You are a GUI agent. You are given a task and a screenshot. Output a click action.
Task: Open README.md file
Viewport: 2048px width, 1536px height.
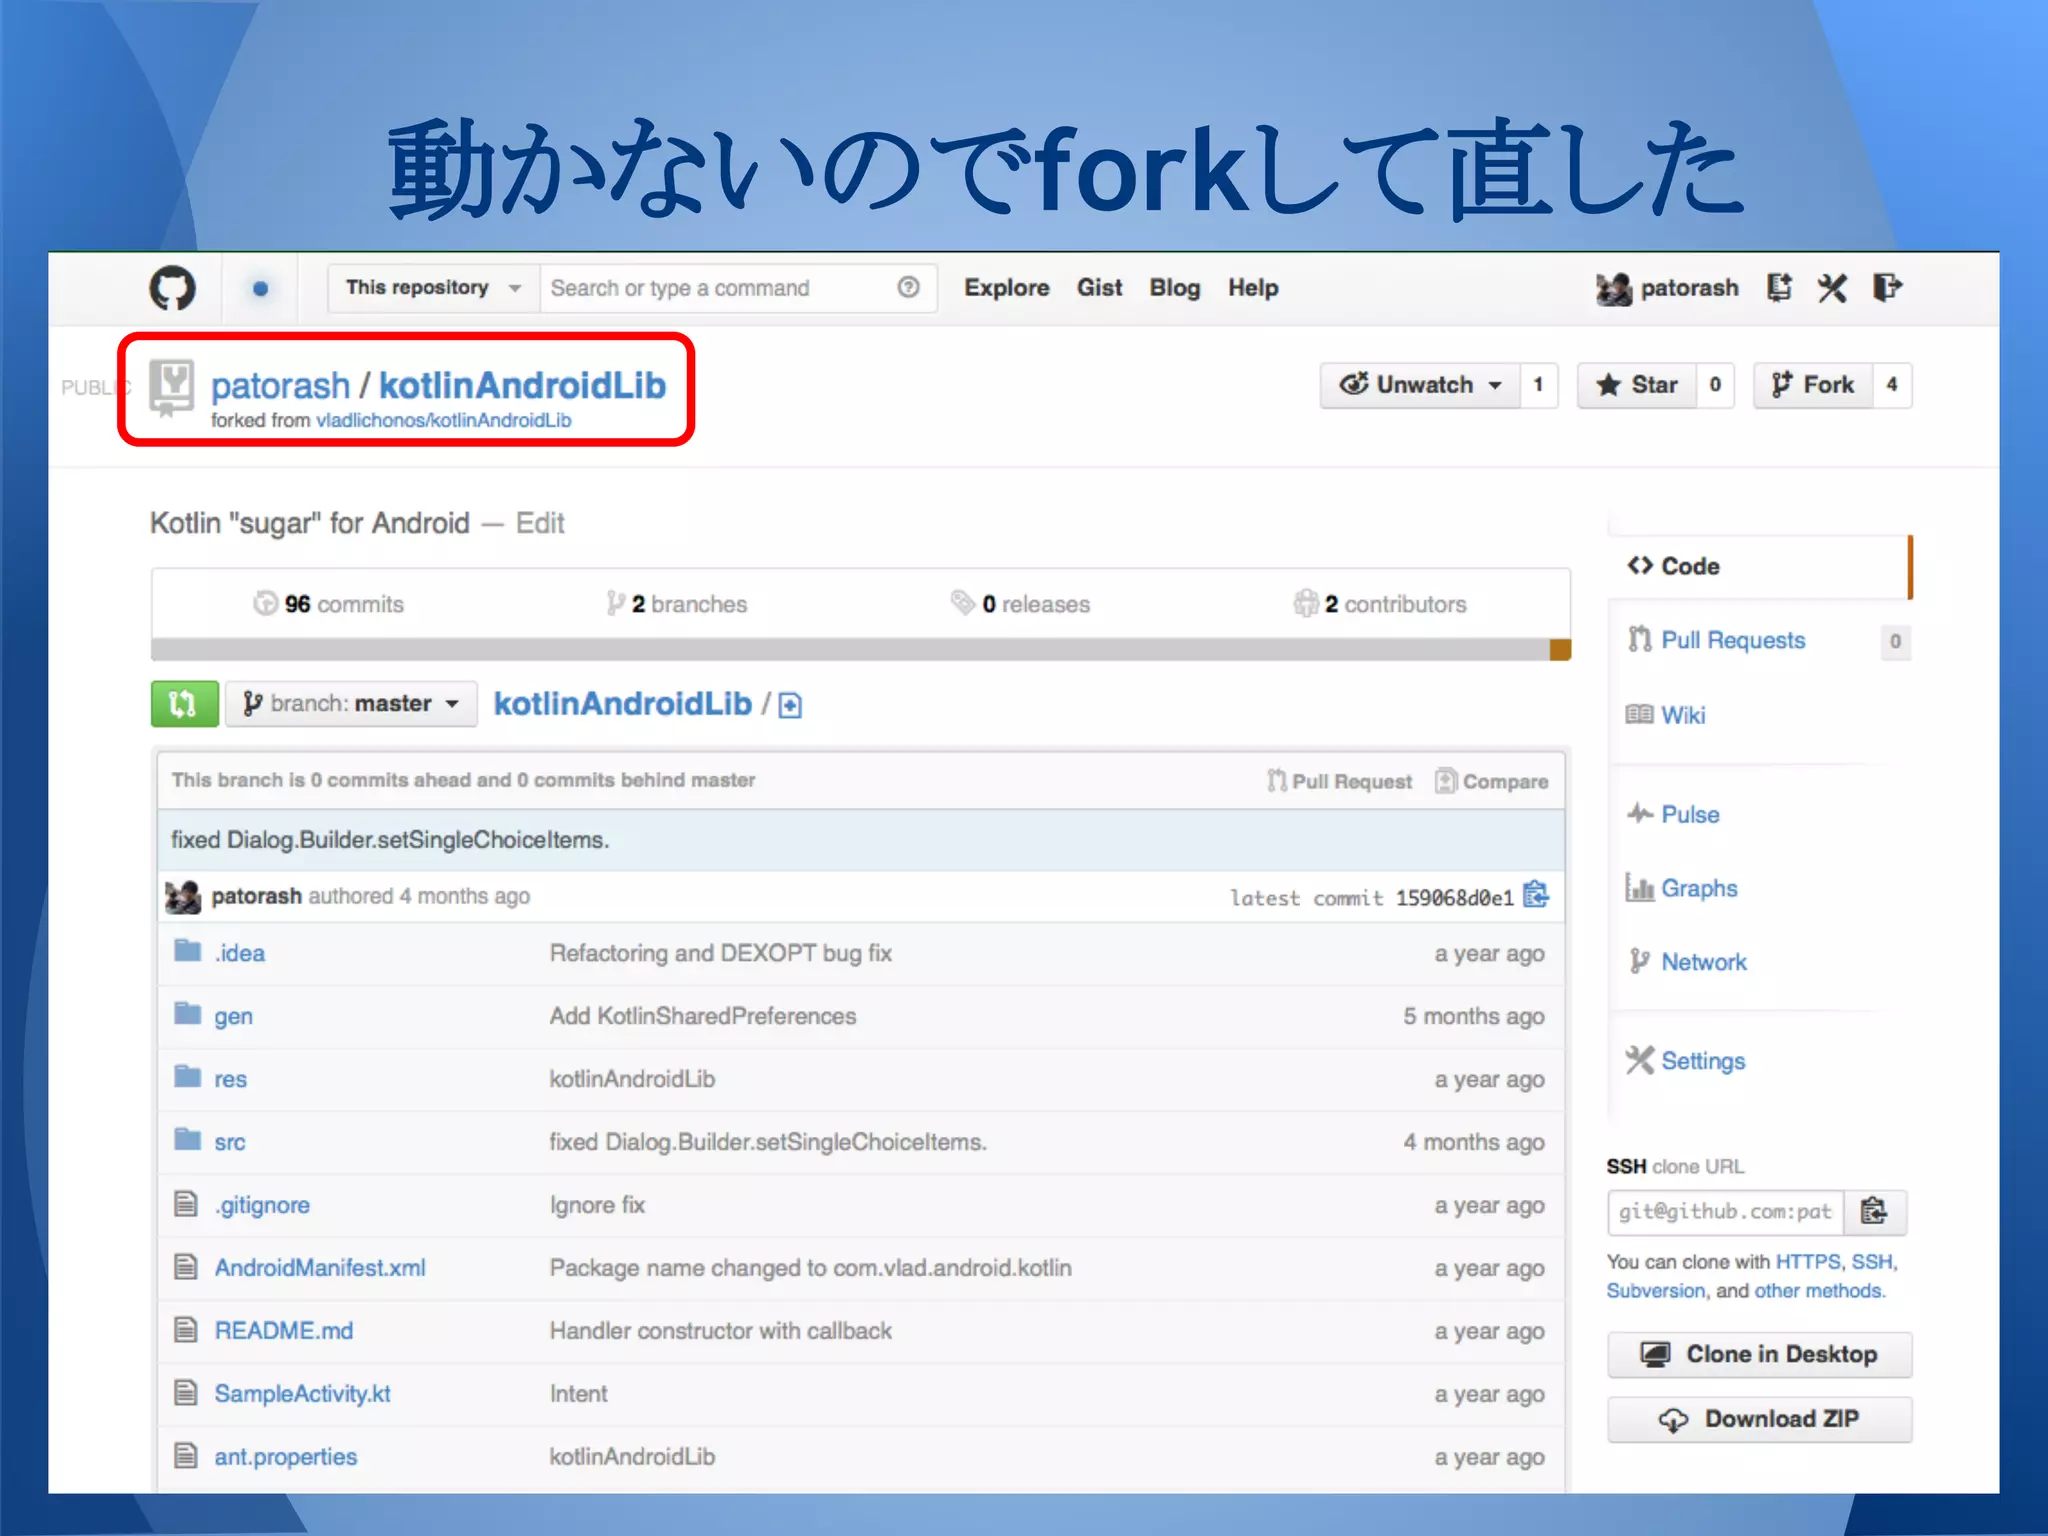[x=284, y=1331]
